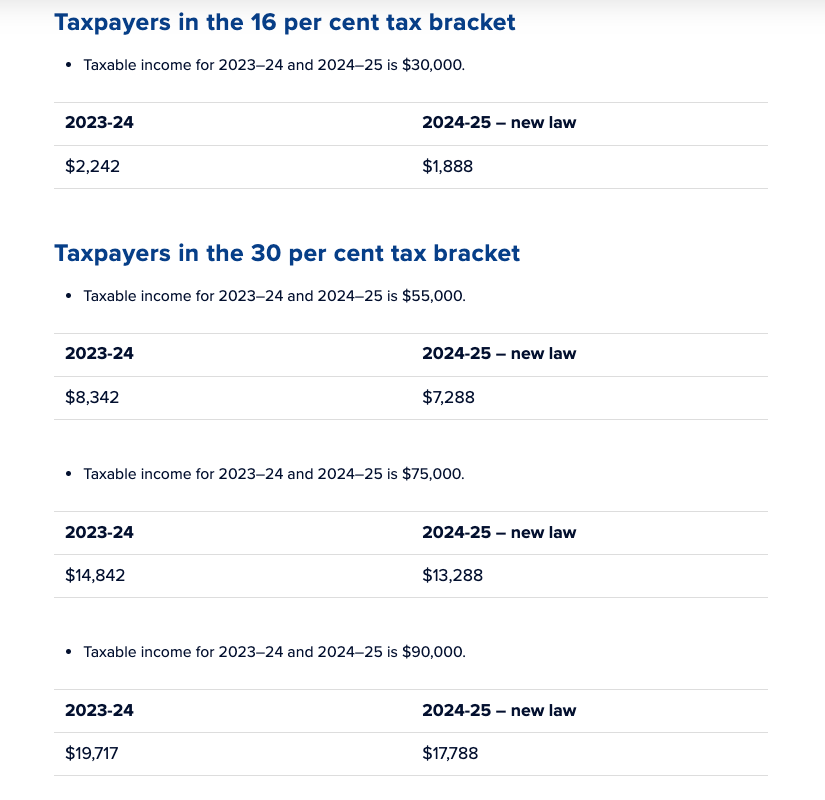The height and width of the screenshot is (800, 825).
Task: Select the $8,342 table cell
Action: point(93,398)
